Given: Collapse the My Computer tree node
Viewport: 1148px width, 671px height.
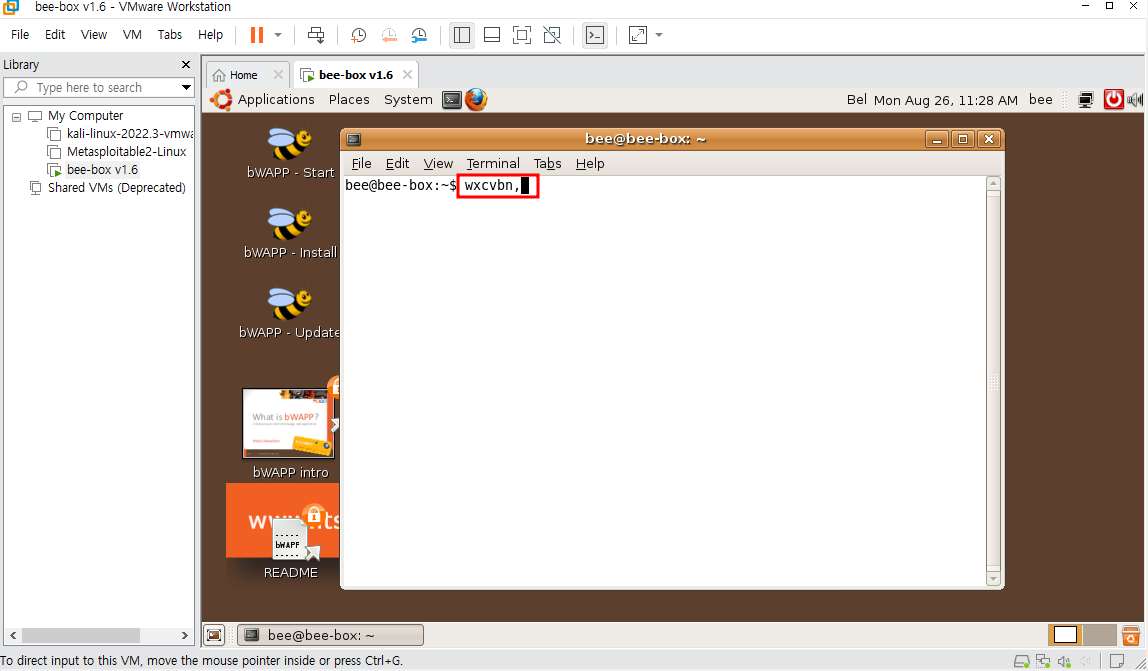Looking at the screenshot, I should click(x=16, y=116).
